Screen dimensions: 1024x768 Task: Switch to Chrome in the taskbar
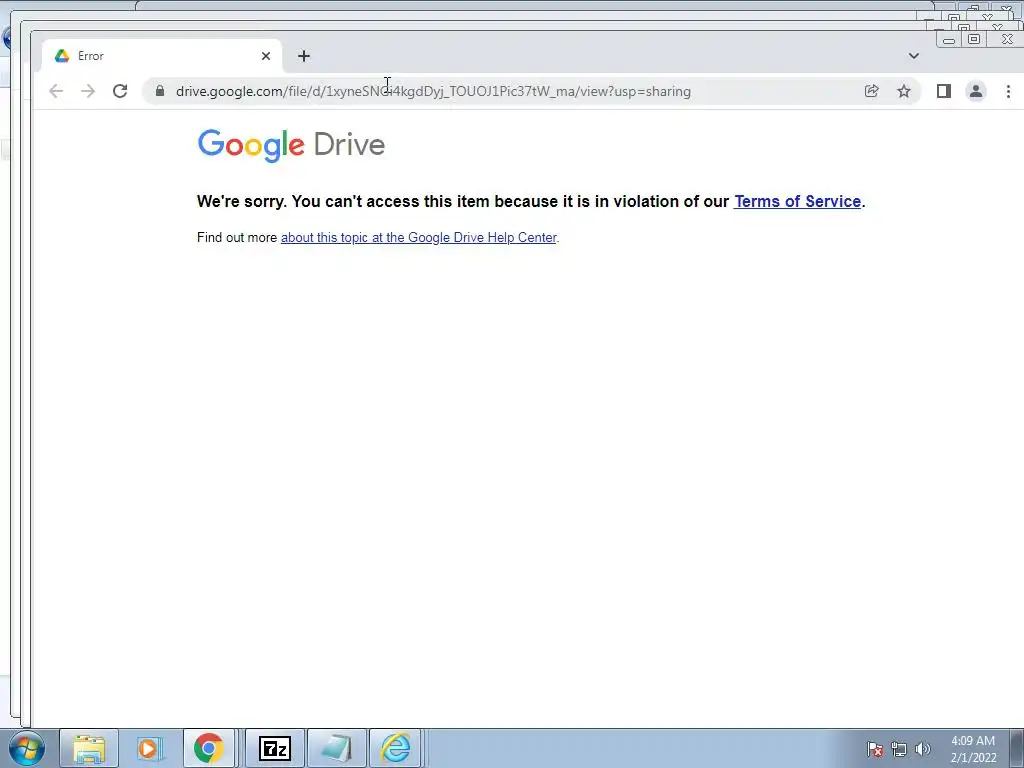(x=209, y=748)
